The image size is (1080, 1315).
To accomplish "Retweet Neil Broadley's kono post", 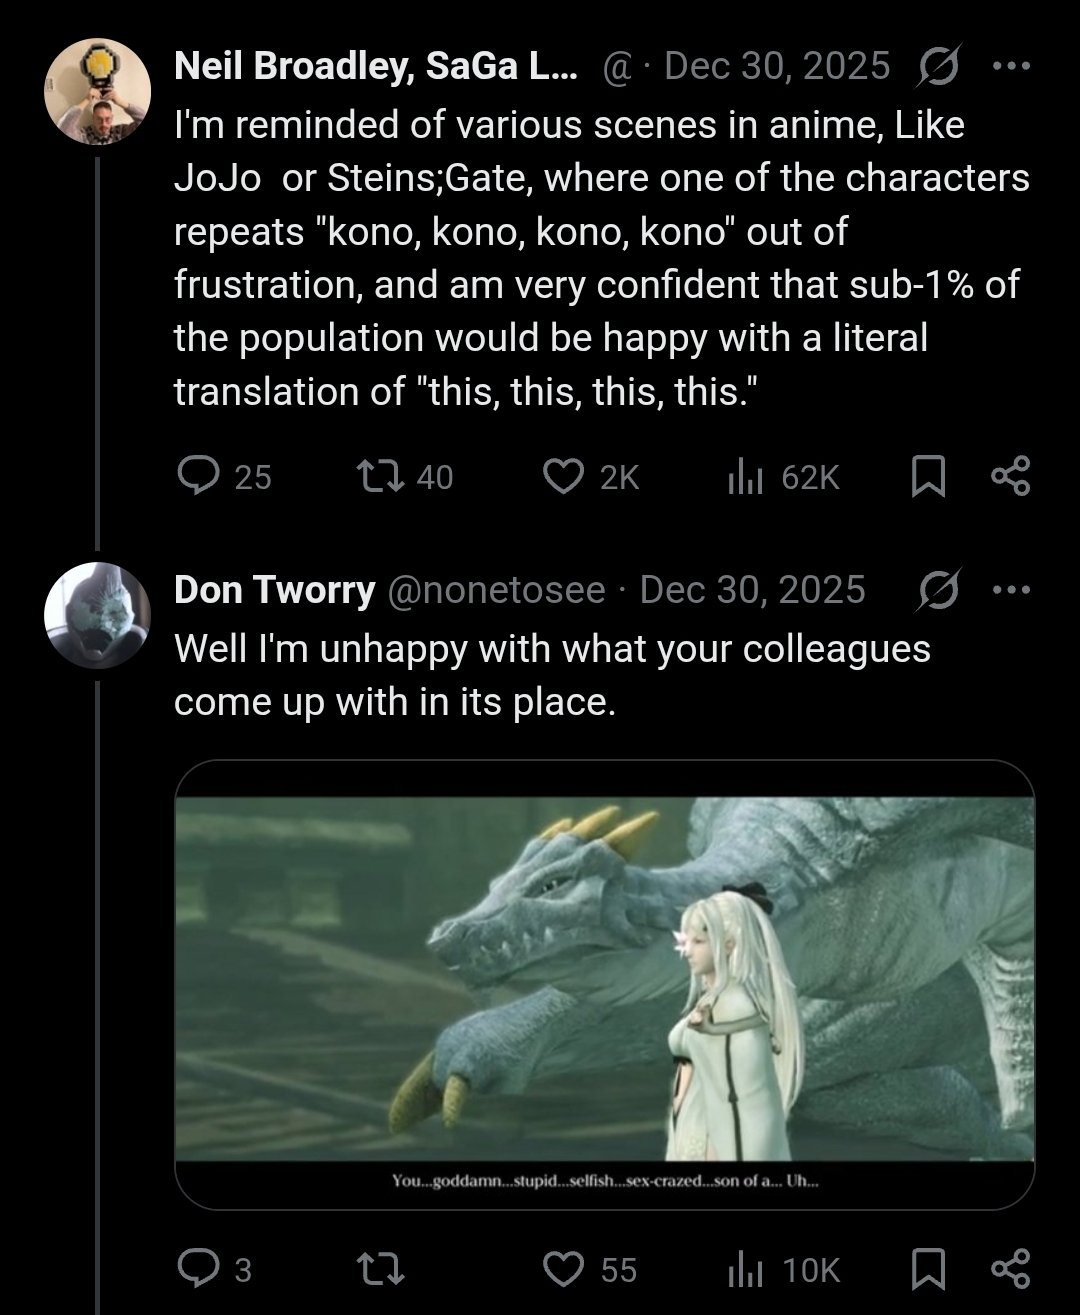I will 380,477.
